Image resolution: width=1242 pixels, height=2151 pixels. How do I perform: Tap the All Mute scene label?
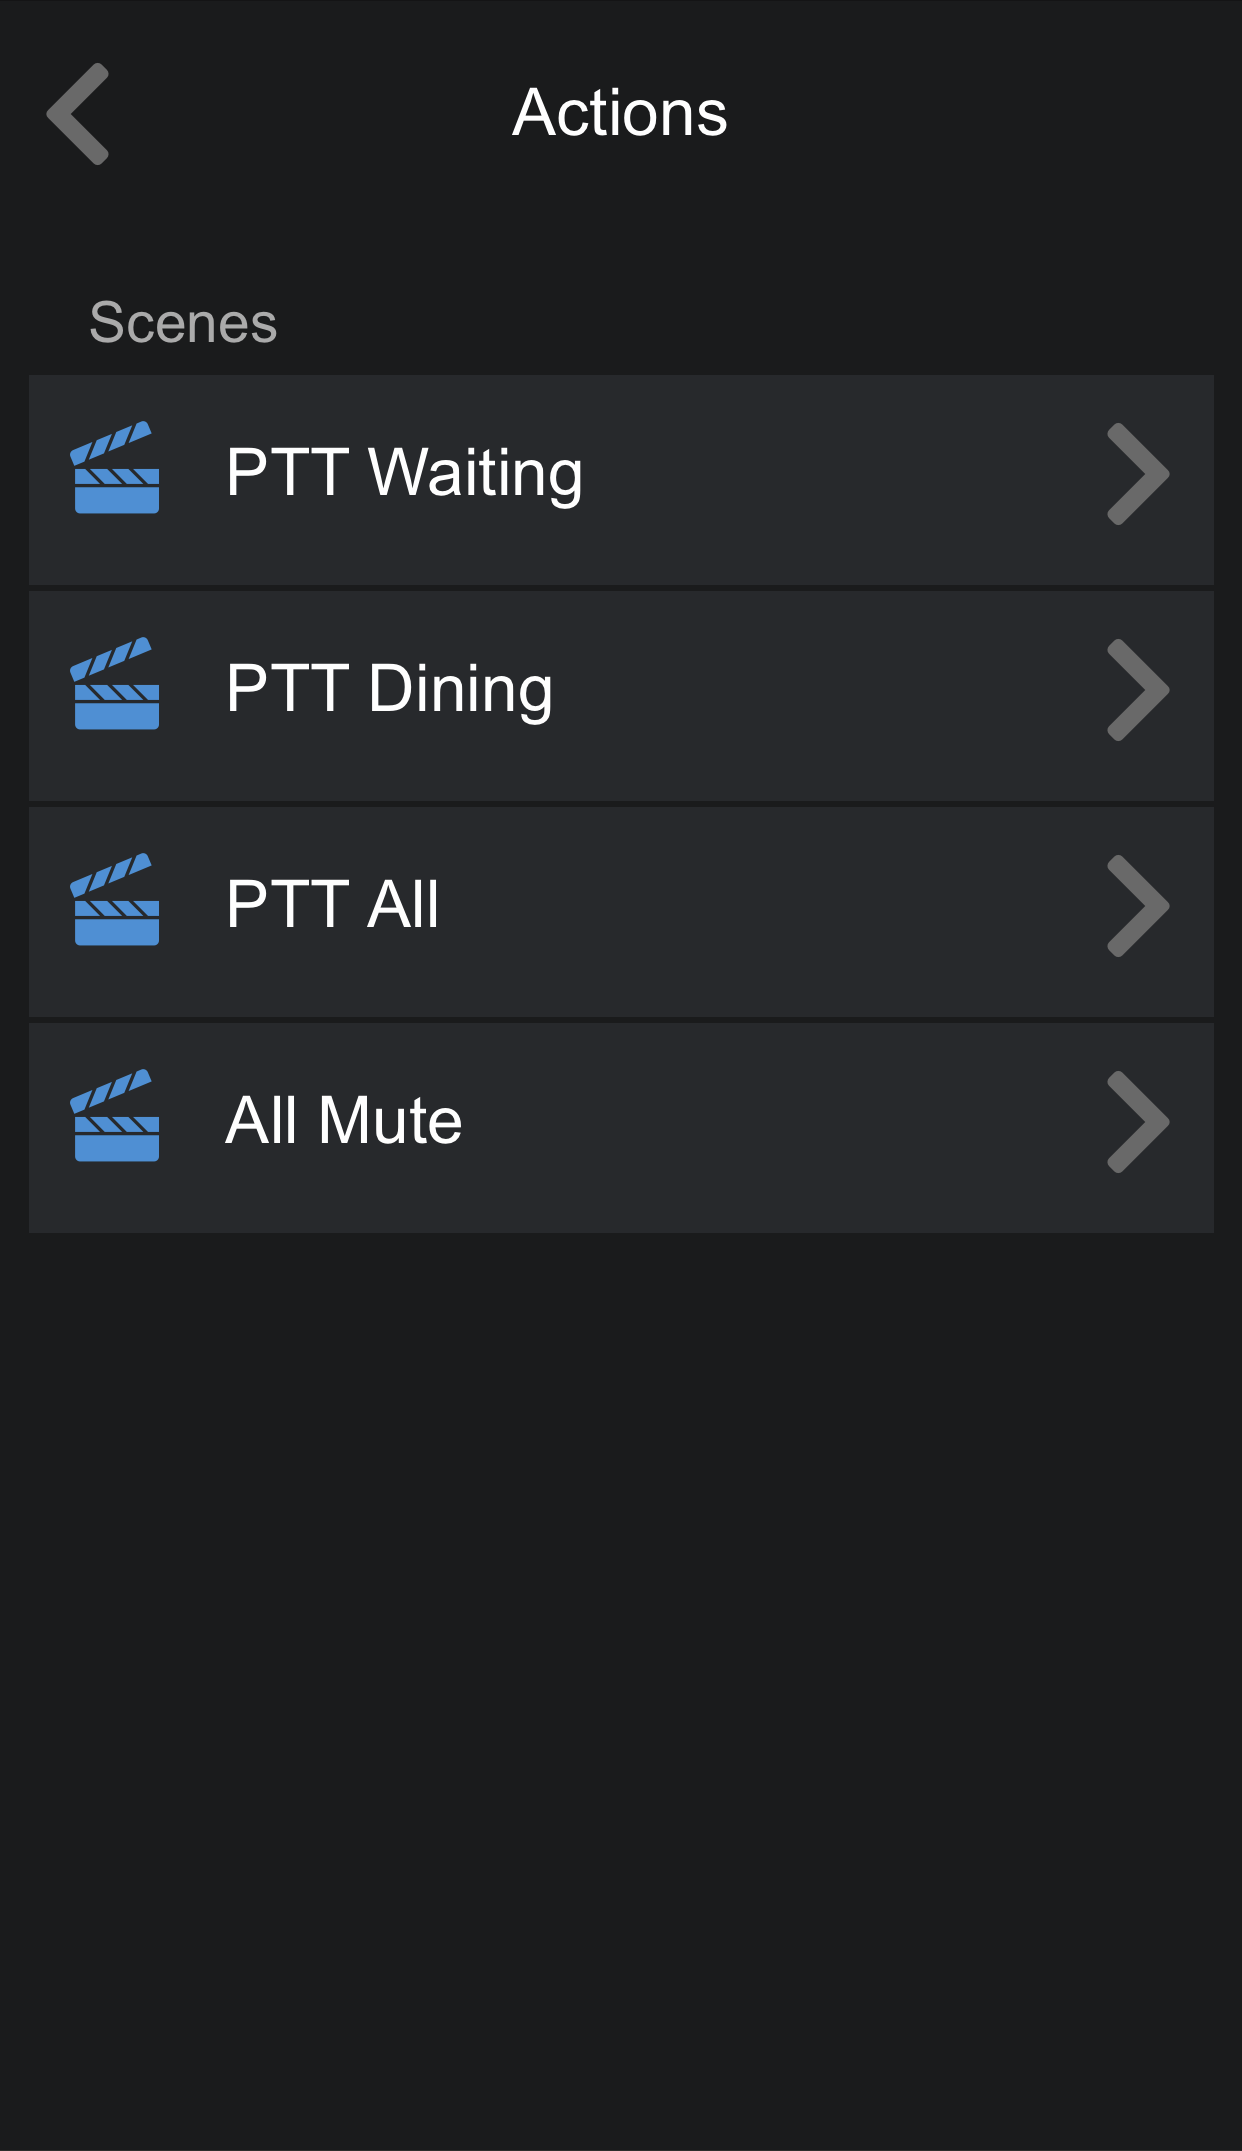coord(344,1120)
